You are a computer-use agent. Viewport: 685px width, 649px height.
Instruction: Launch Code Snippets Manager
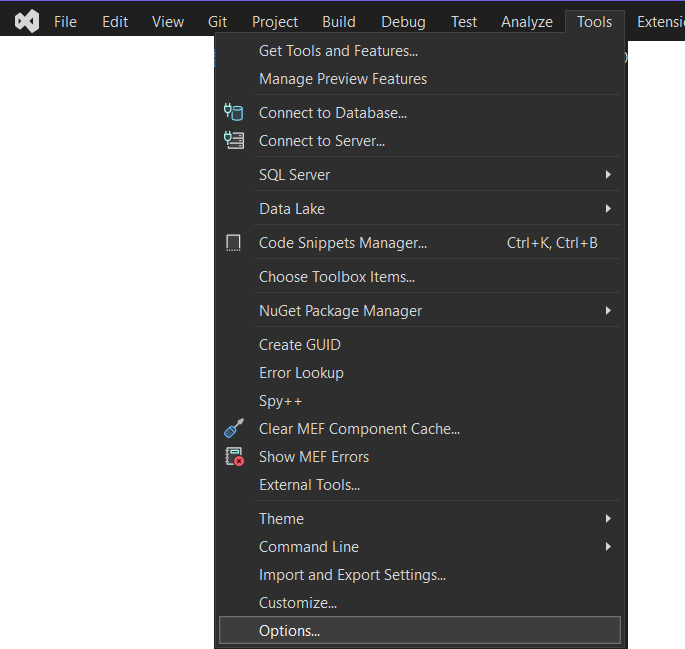pyautogui.click(x=419, y=243)
